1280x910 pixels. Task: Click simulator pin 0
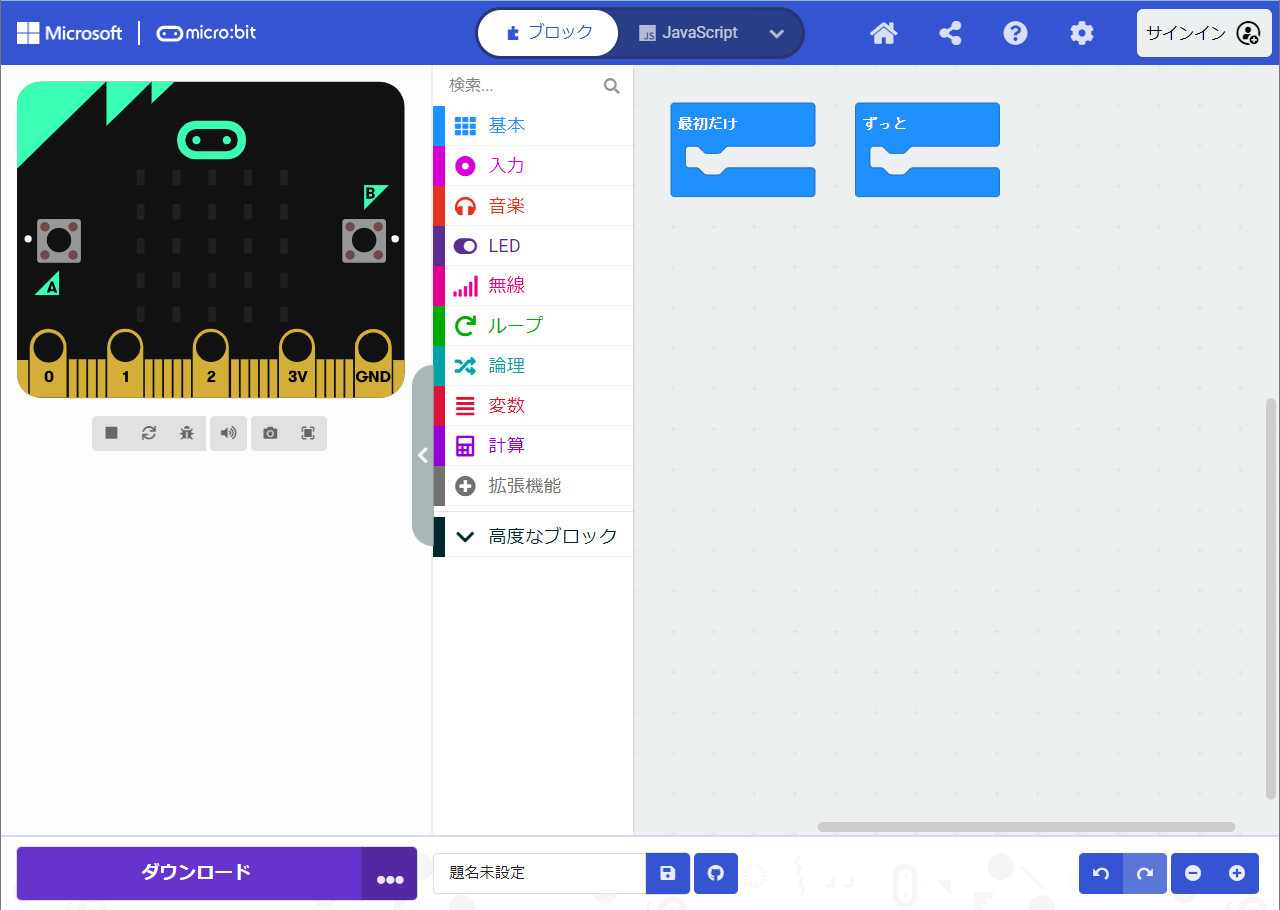[x=48, y=362]
